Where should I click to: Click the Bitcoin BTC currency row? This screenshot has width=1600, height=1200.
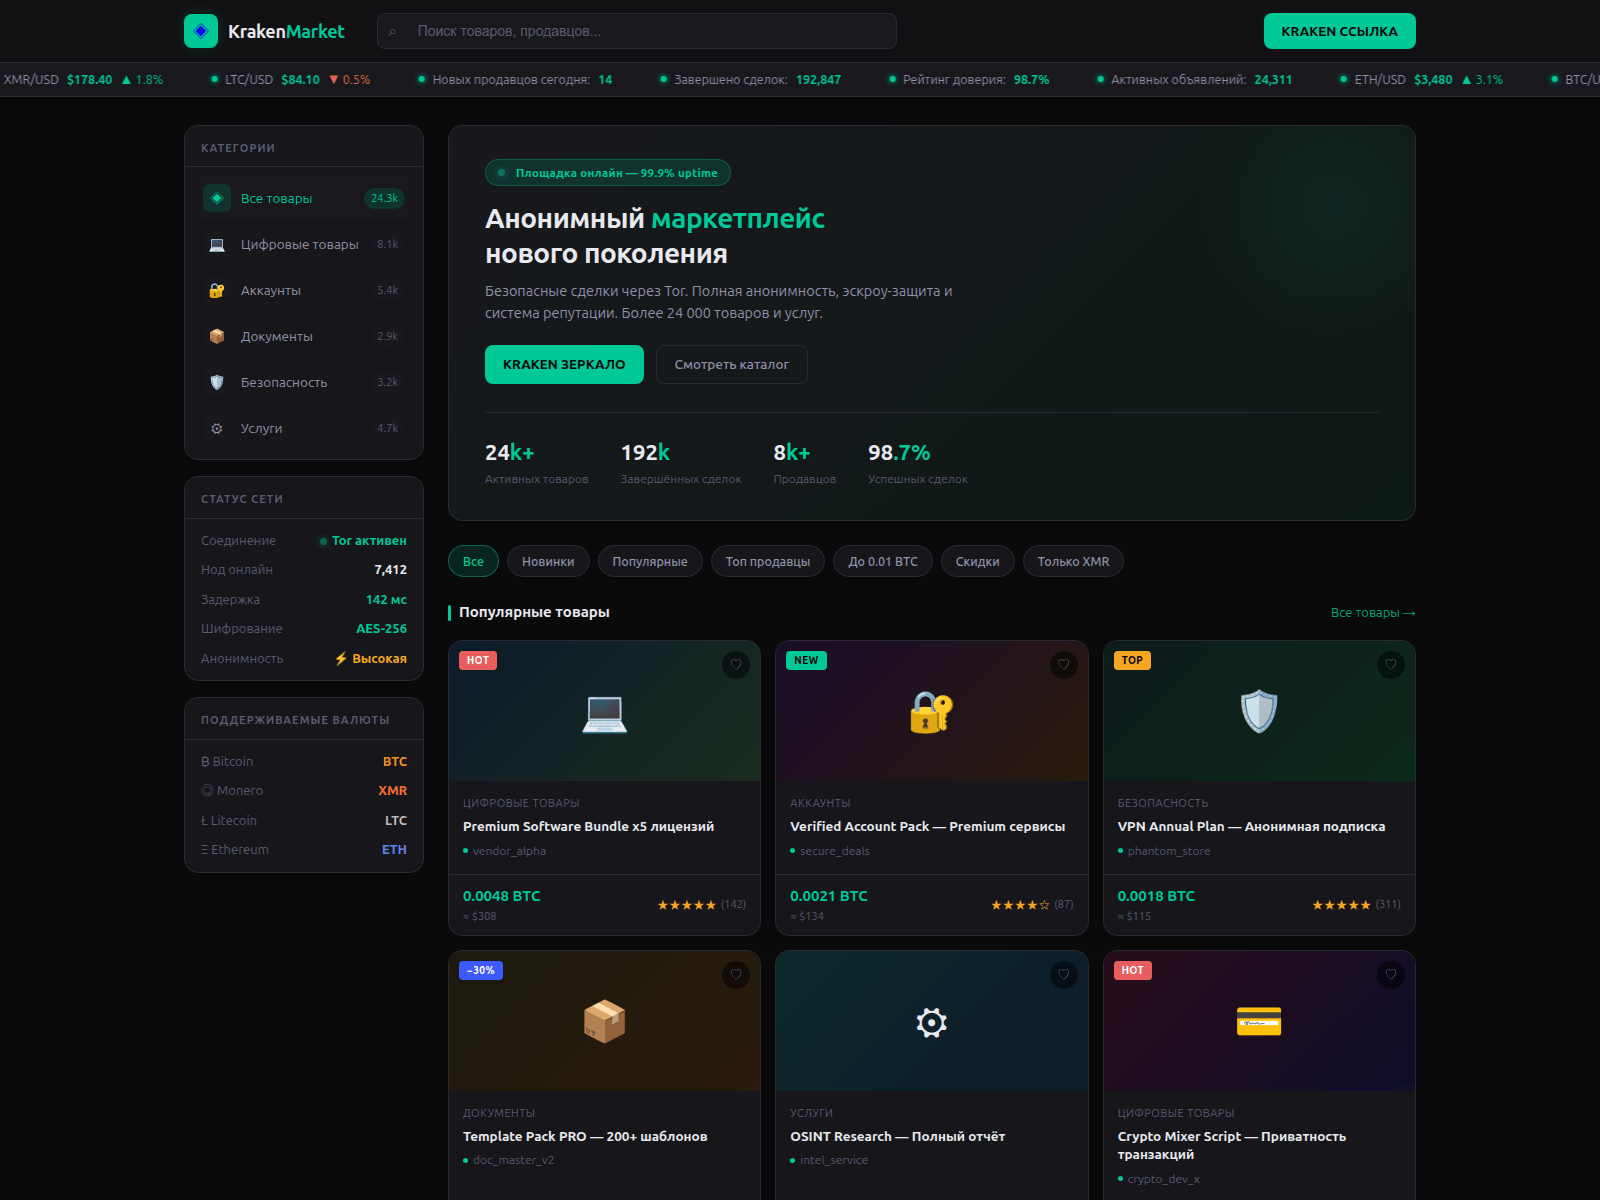click(x=304, y=761)
